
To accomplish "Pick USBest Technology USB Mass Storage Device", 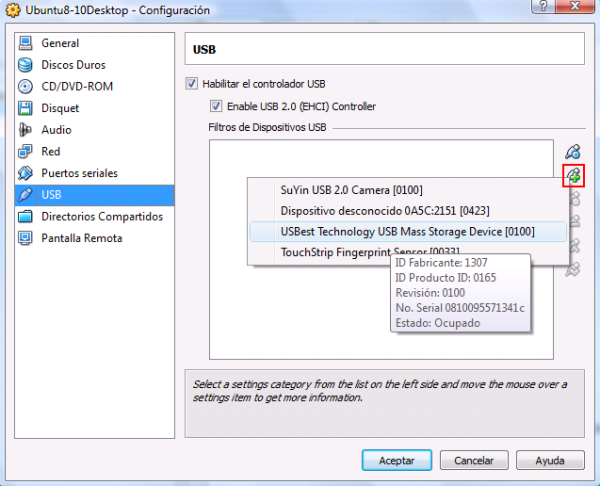I will [407, 232].
